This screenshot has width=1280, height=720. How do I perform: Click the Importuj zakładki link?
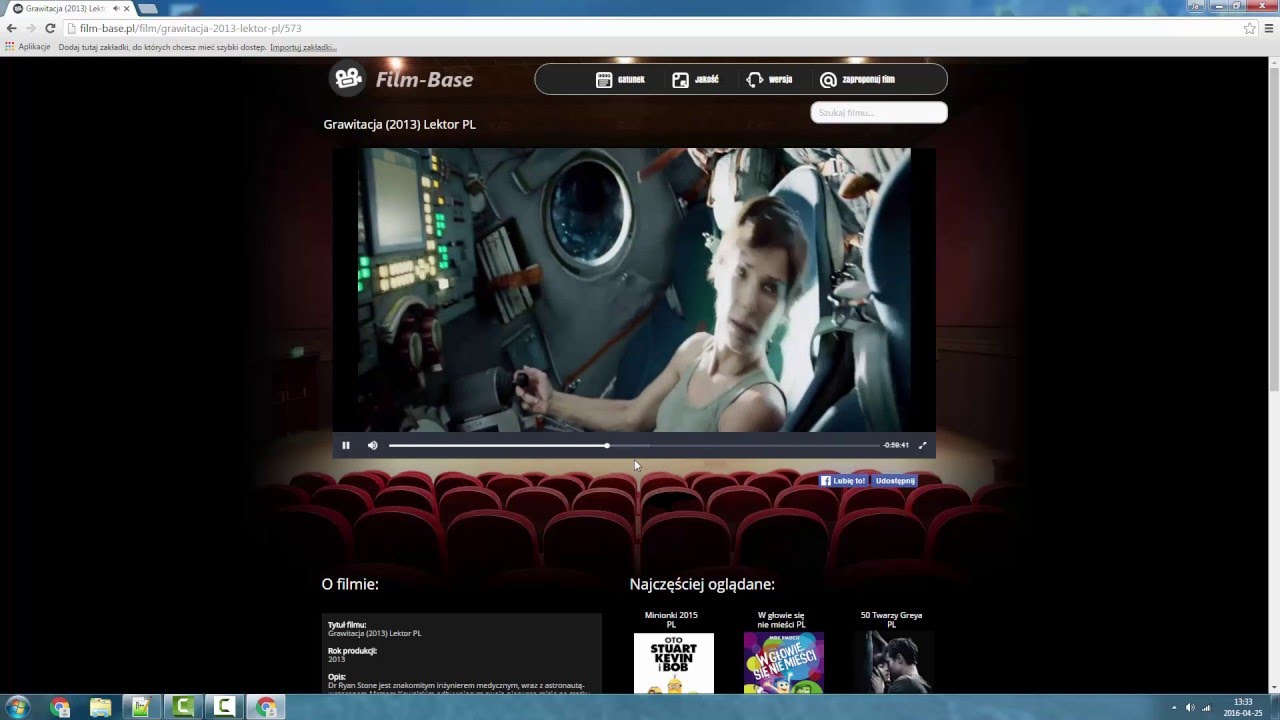pyautogui.click(x=303, y=47)
